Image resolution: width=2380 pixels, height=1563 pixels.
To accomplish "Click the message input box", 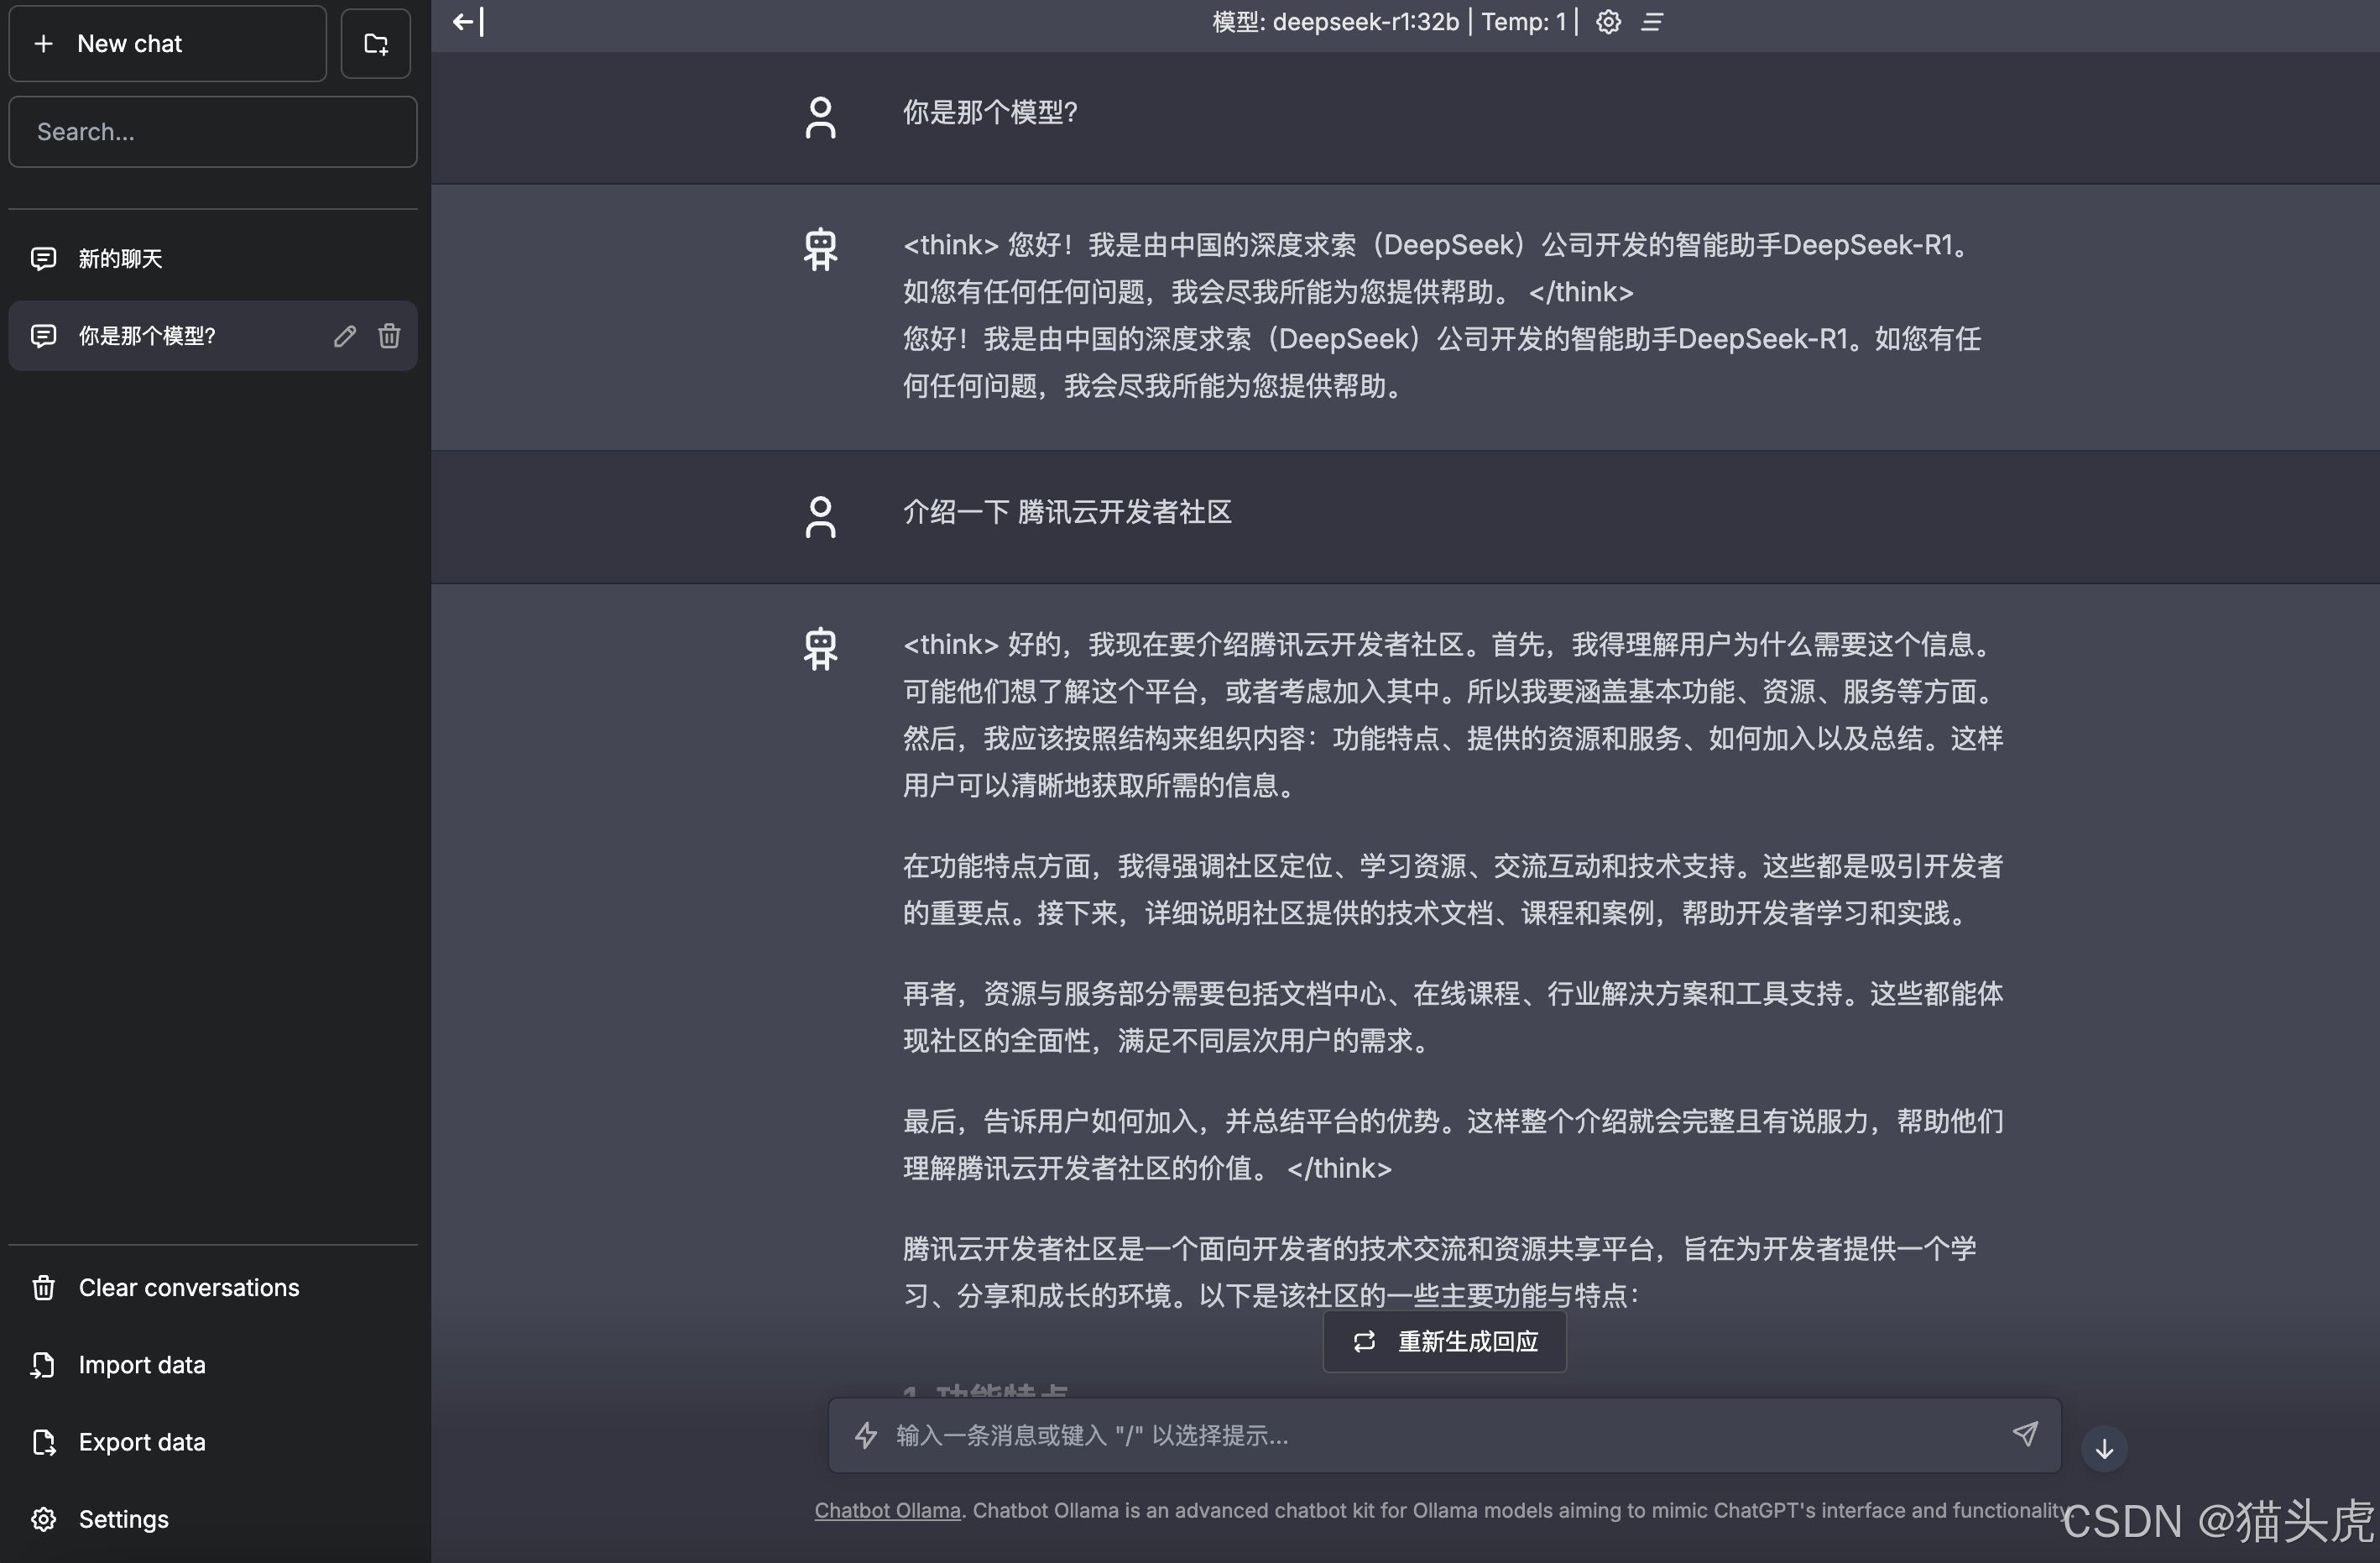I will point(1440,1435).
